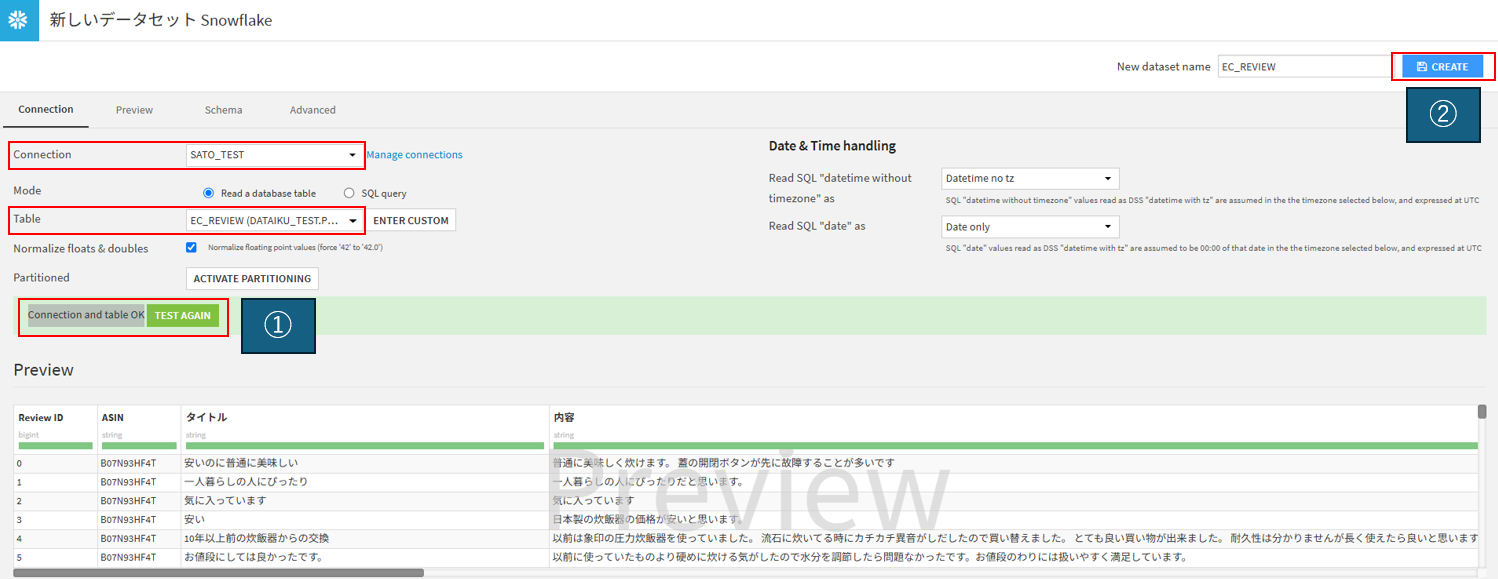Click the title cell 10年以上前の炊飯器からの交換

(364, 538)
